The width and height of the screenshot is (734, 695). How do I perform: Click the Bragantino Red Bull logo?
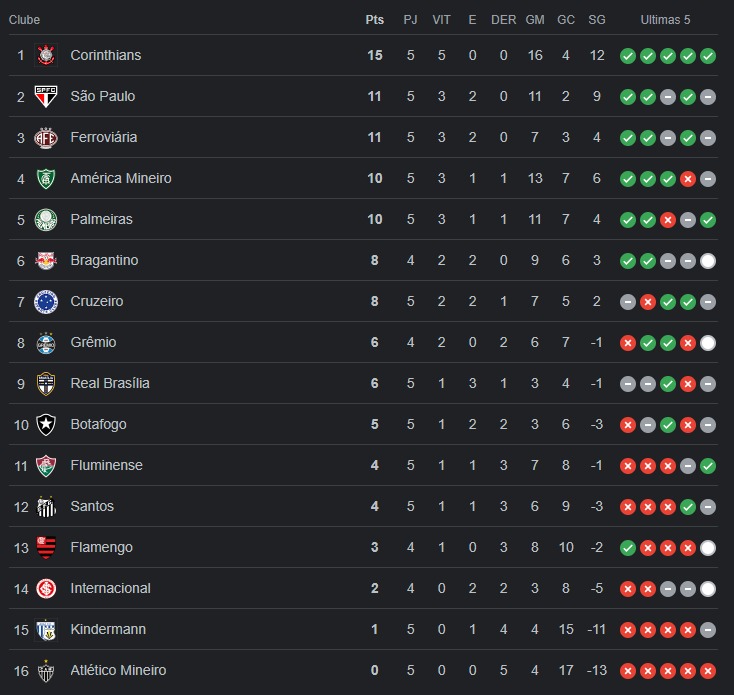[x=46, y=261]
